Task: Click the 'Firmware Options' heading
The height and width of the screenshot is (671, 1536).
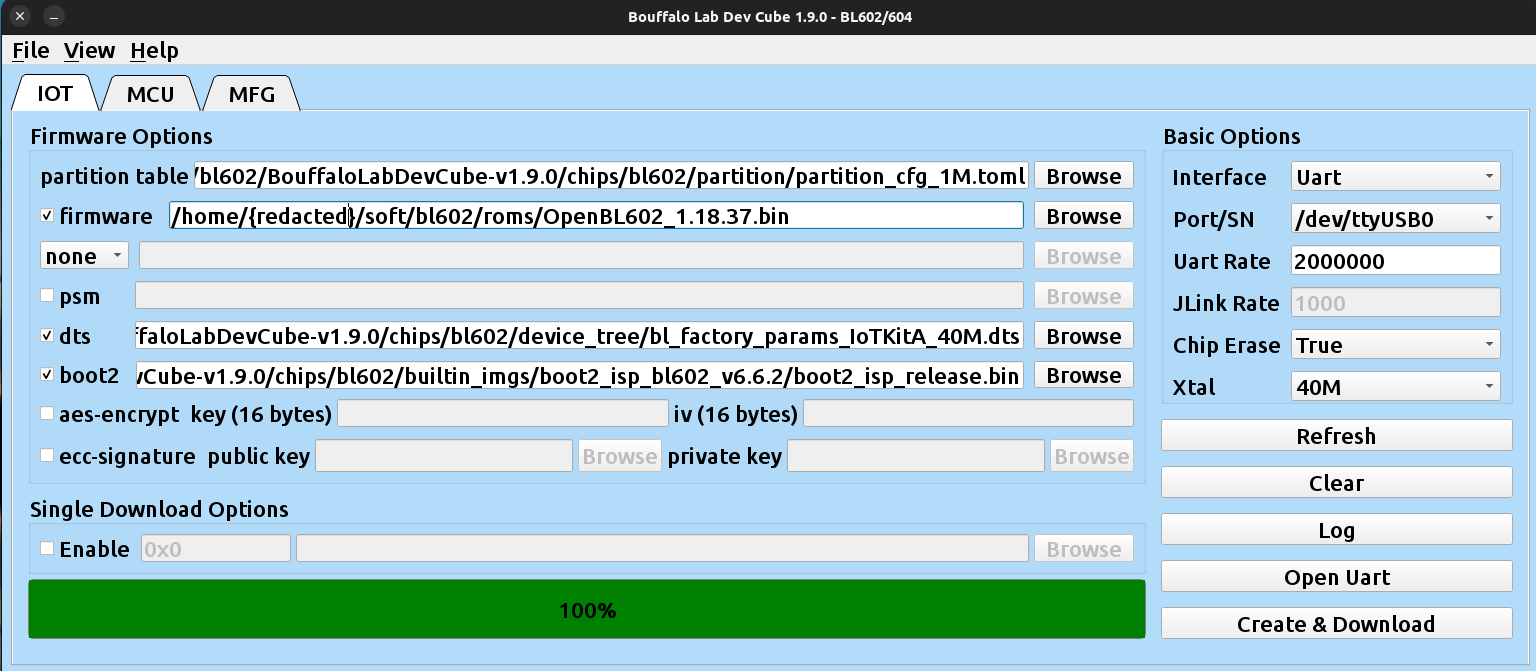Action: coord(122,136)
